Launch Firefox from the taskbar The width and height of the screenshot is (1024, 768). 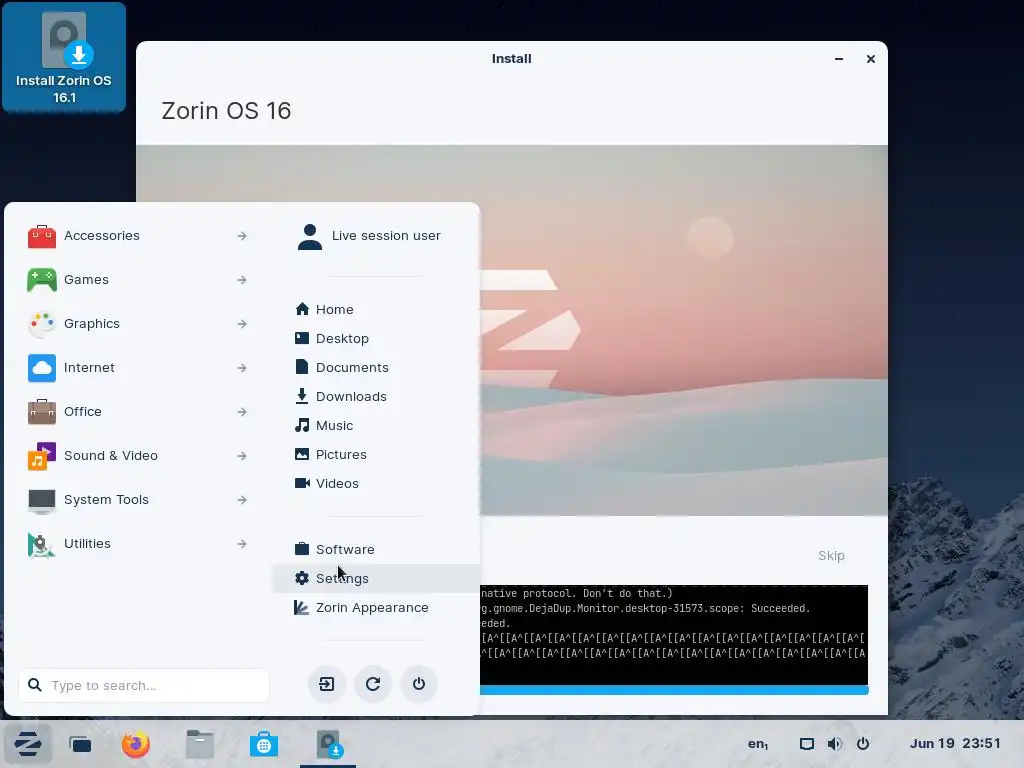tap(136, 744)
